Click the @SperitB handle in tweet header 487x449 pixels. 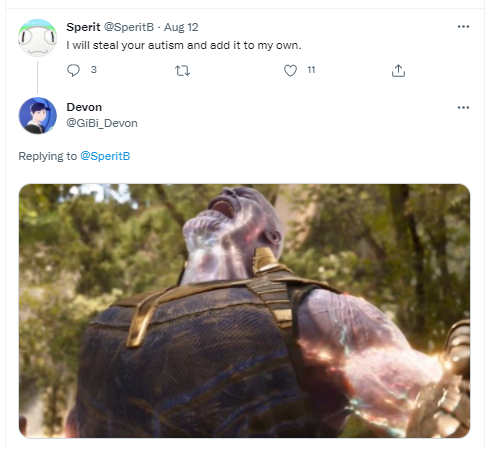[x=129, y=27]
